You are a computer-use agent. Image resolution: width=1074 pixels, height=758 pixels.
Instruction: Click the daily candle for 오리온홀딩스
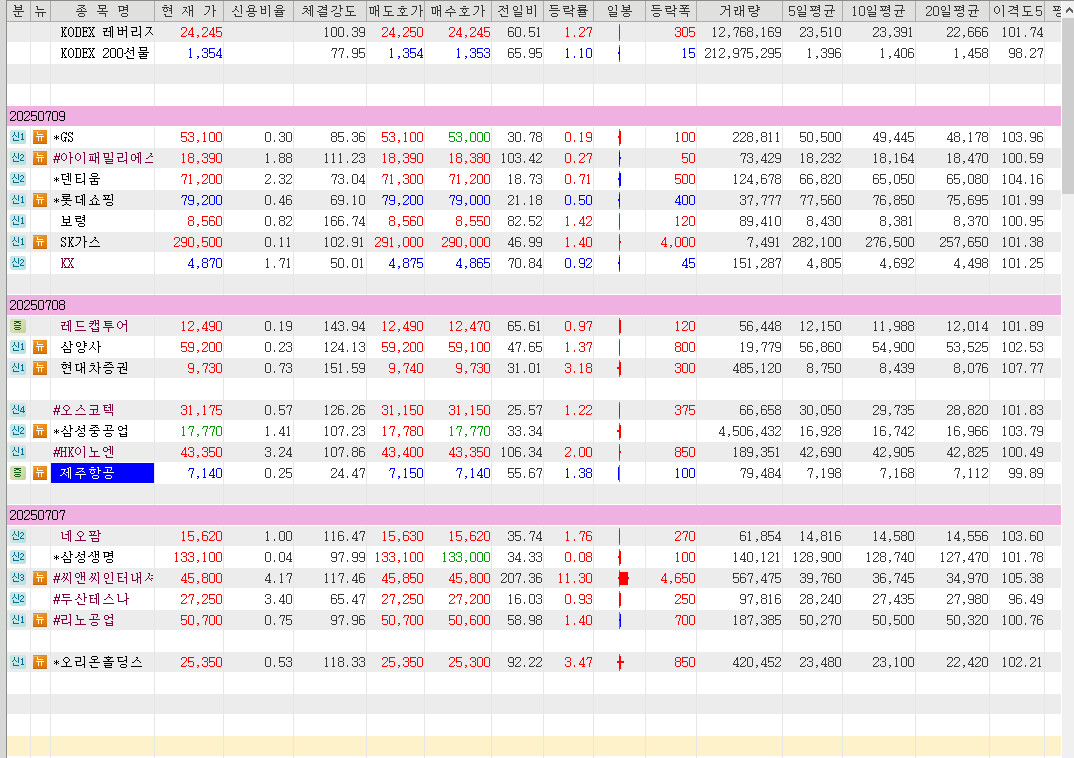click(620, 662)
